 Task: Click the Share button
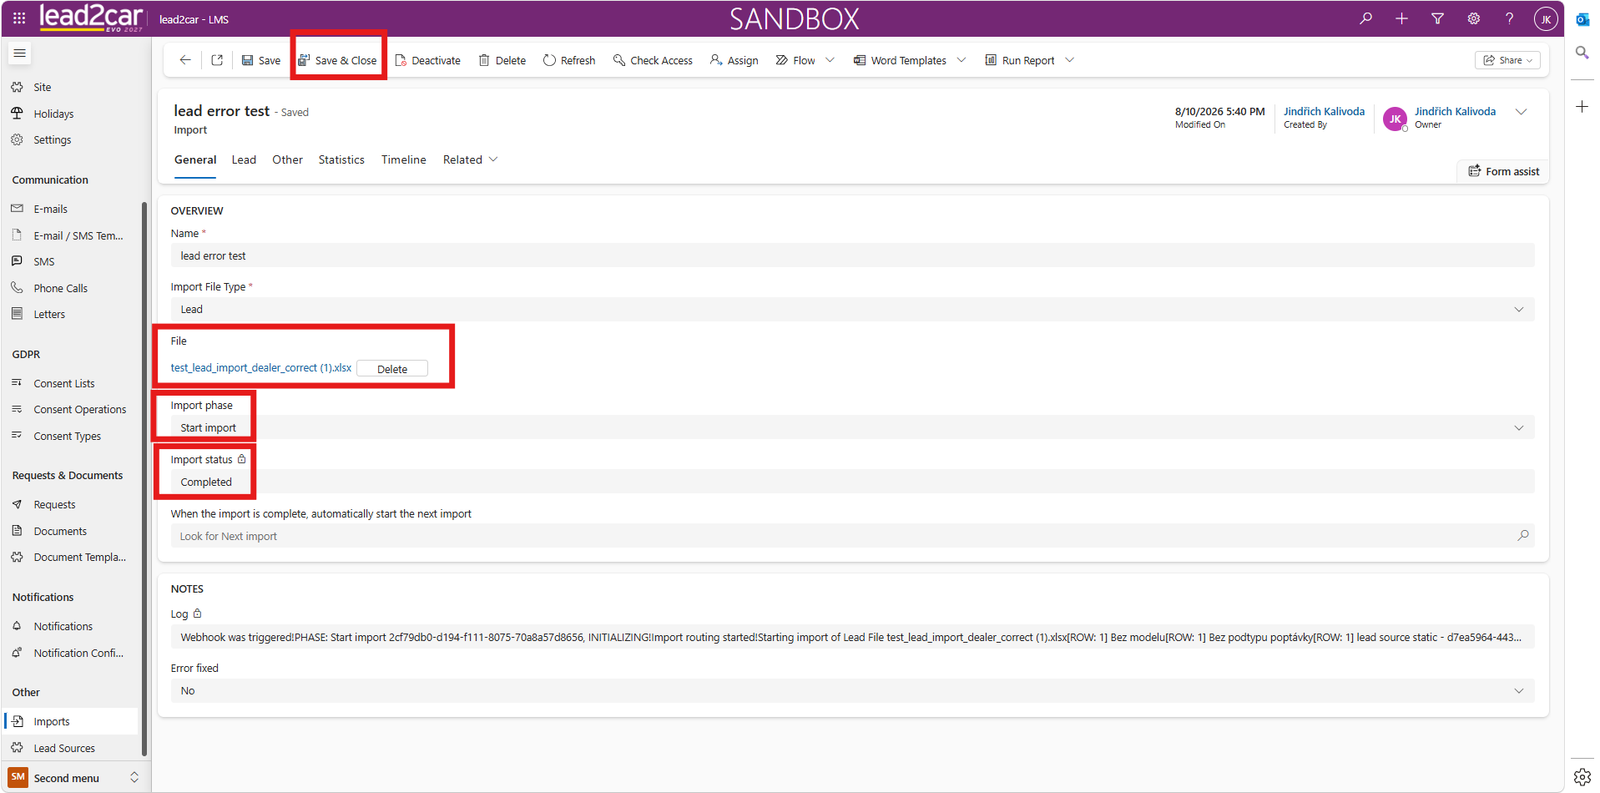(x=1507, y=60)
